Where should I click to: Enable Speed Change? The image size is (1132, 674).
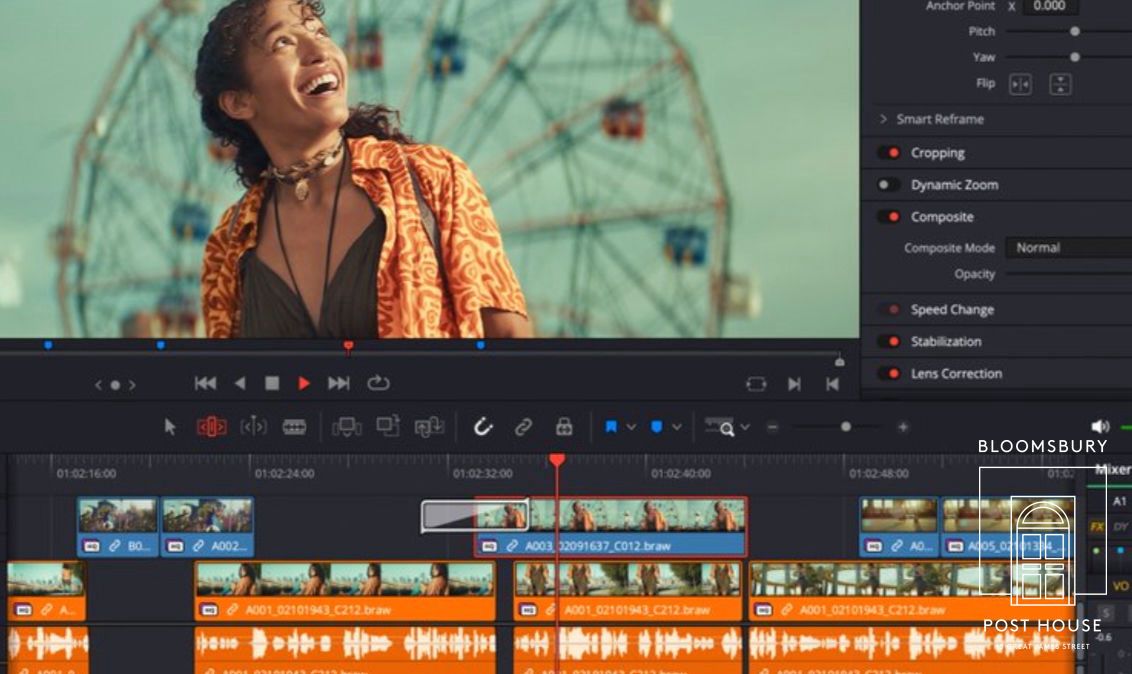pos(892,309)
